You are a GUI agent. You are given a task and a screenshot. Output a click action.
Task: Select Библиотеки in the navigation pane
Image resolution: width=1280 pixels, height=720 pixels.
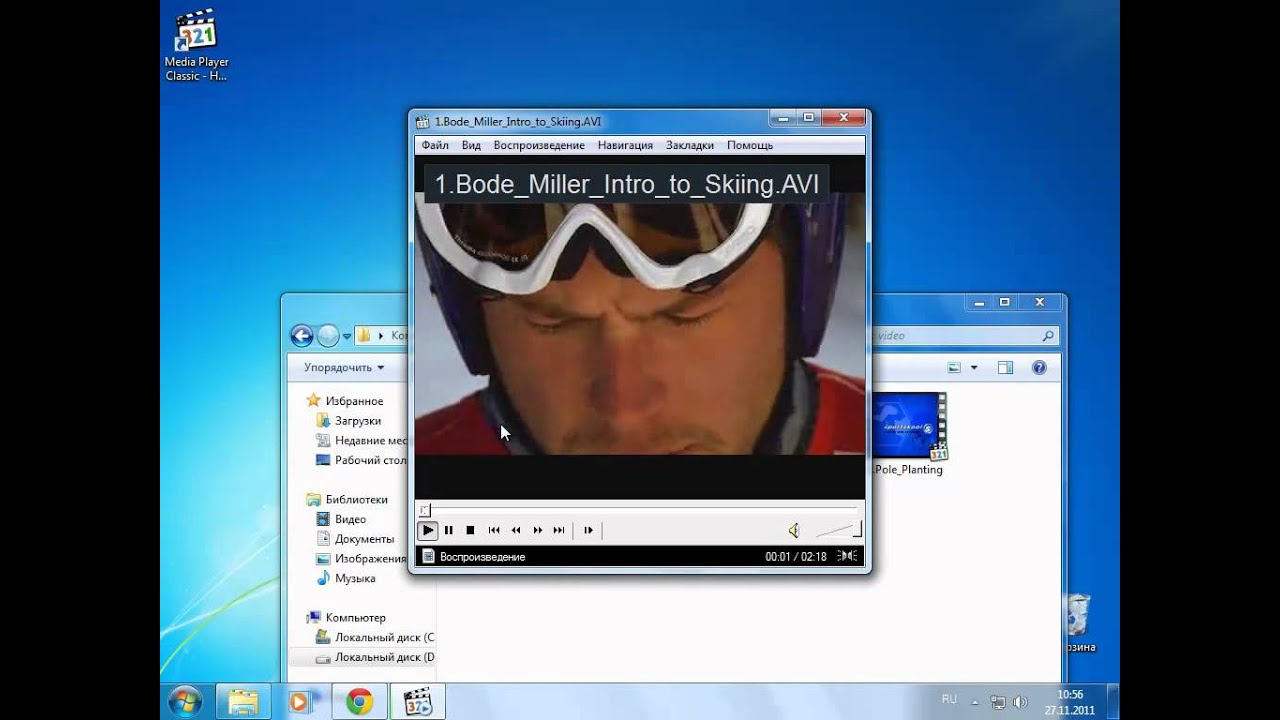point(348,499)
